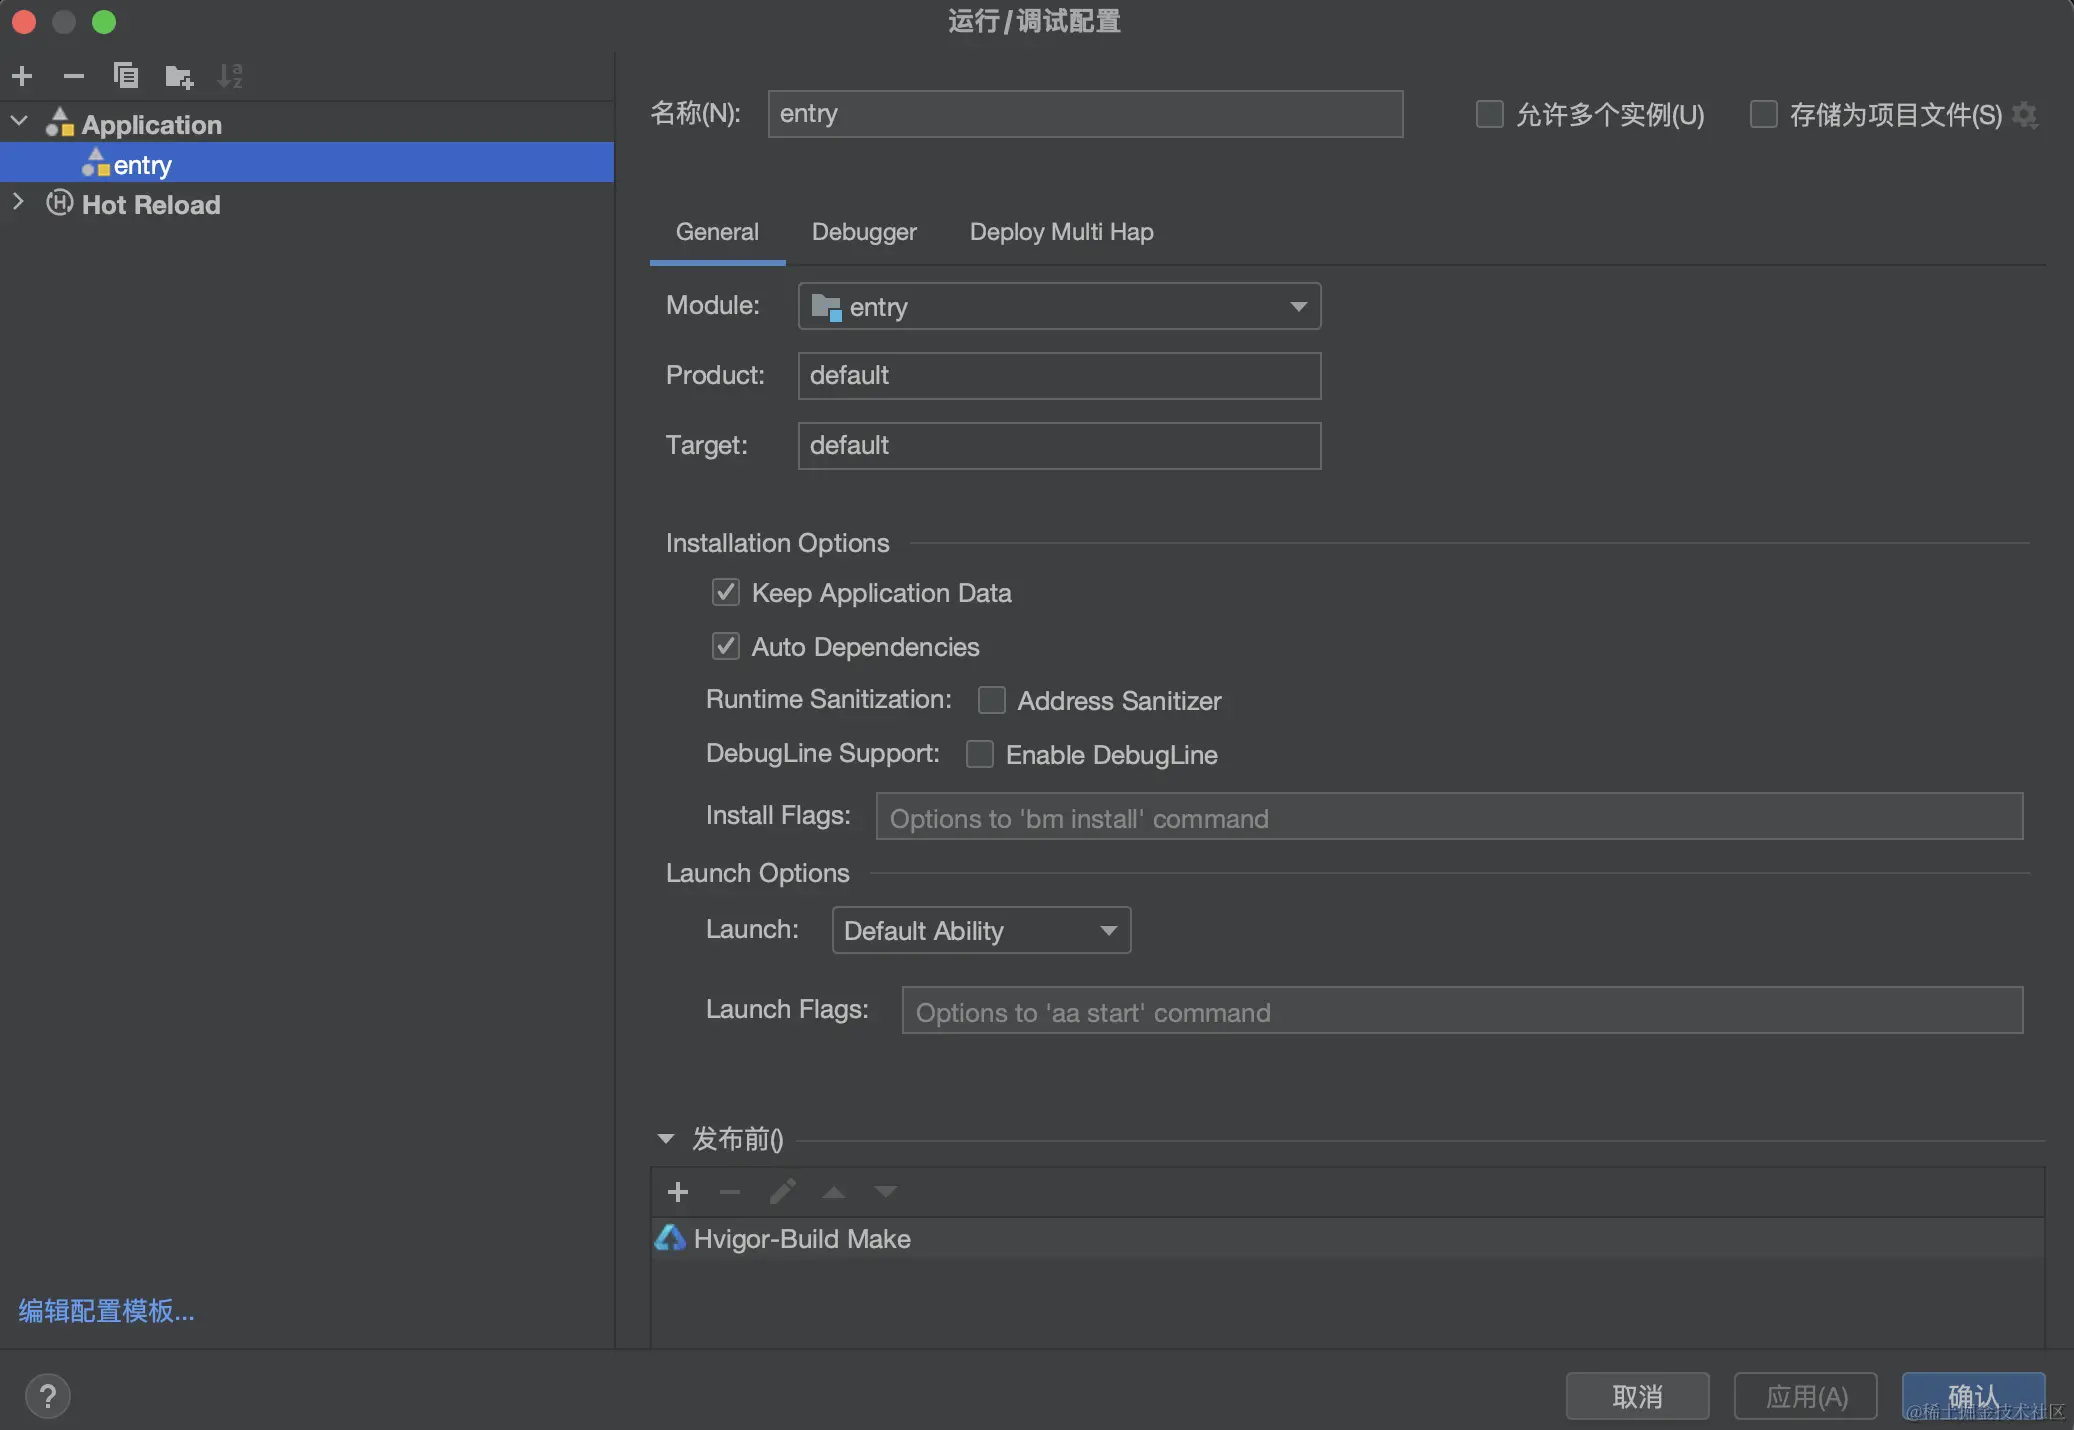
Task: Select Hvigor-Build Make task row
Action: [802, 1239]
